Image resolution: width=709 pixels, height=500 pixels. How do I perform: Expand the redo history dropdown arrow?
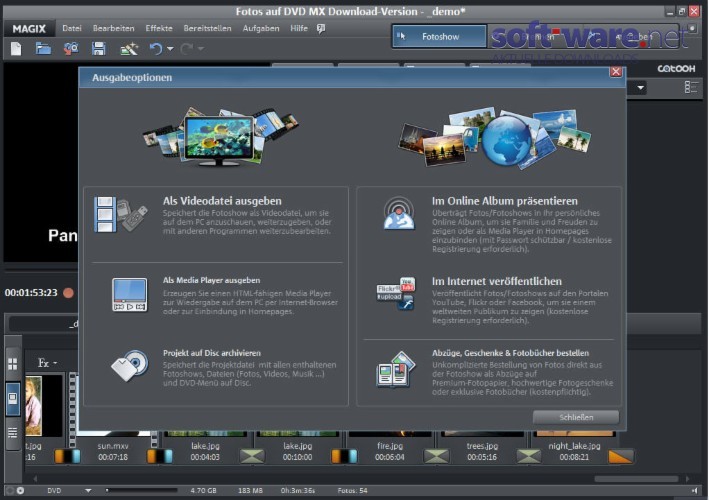(x=201, y=48)
